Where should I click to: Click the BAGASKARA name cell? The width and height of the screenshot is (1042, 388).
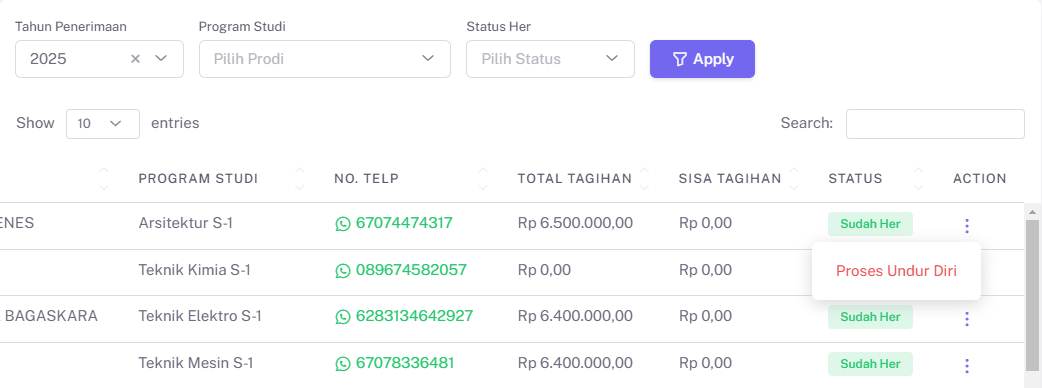tap(49, 316)
